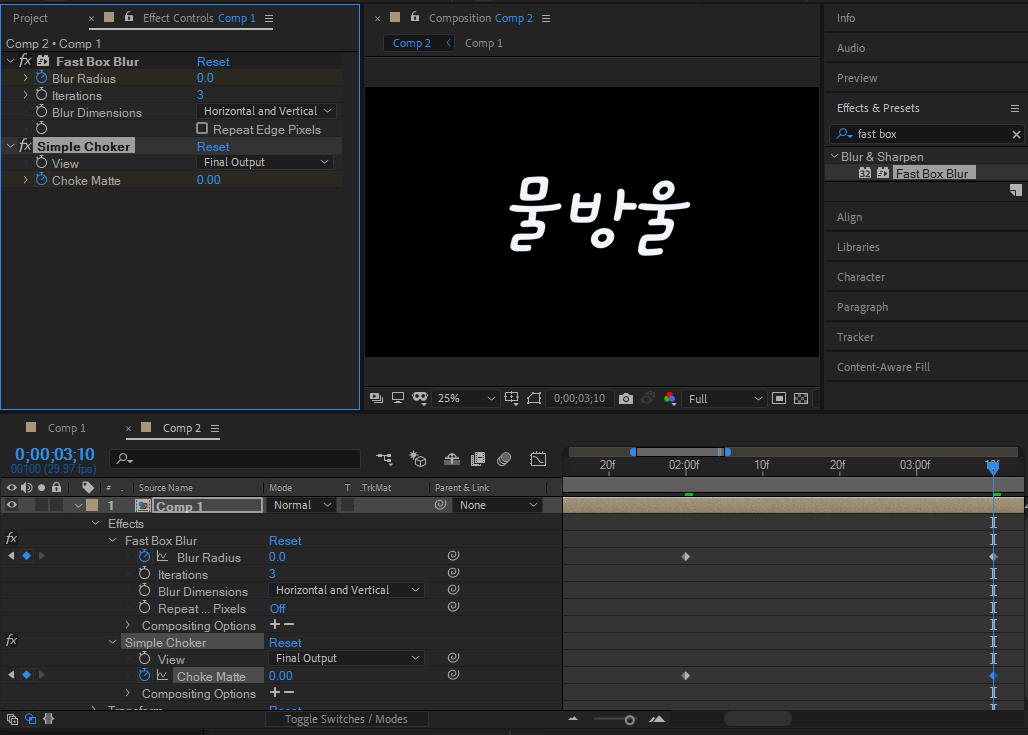Screen dimensions: 1028x735
Task: Click the Take Snapshot camera icon
Action: (626, 399)
